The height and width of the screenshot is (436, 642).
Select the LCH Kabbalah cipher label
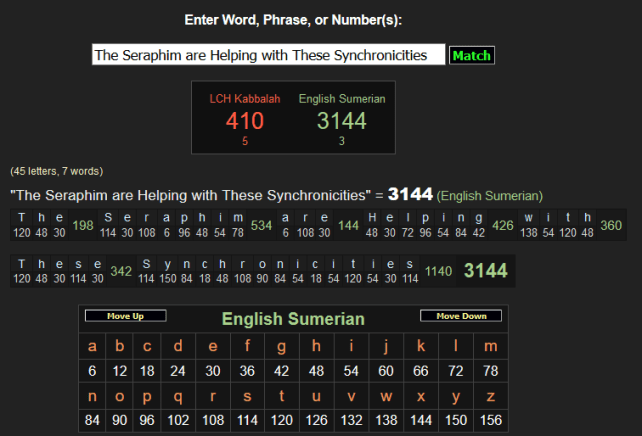244,99
